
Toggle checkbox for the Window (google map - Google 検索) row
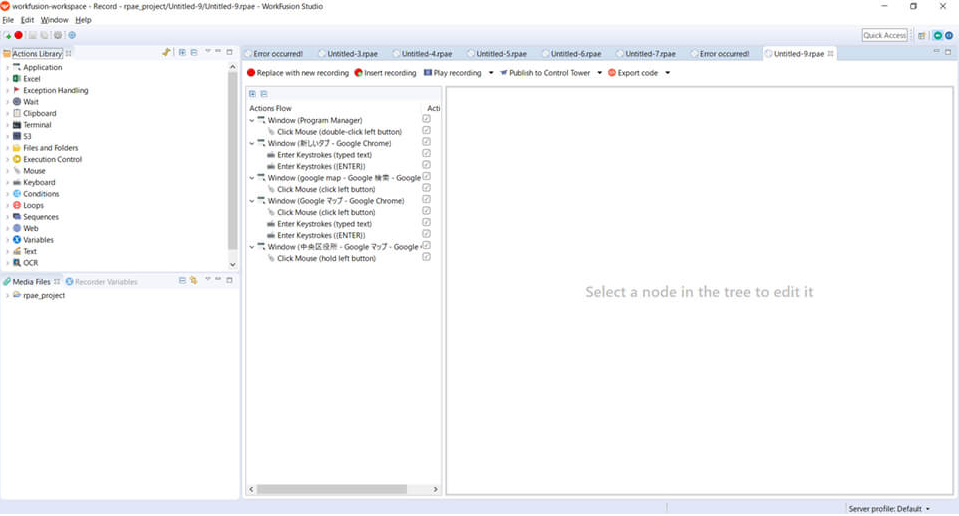point(426,177)
